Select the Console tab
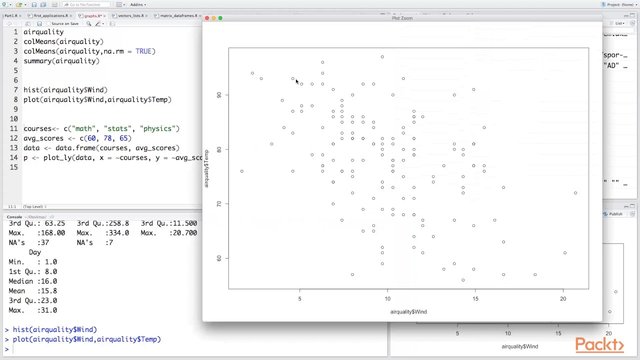This screenshot has width=640, height=360. [14, 217]
